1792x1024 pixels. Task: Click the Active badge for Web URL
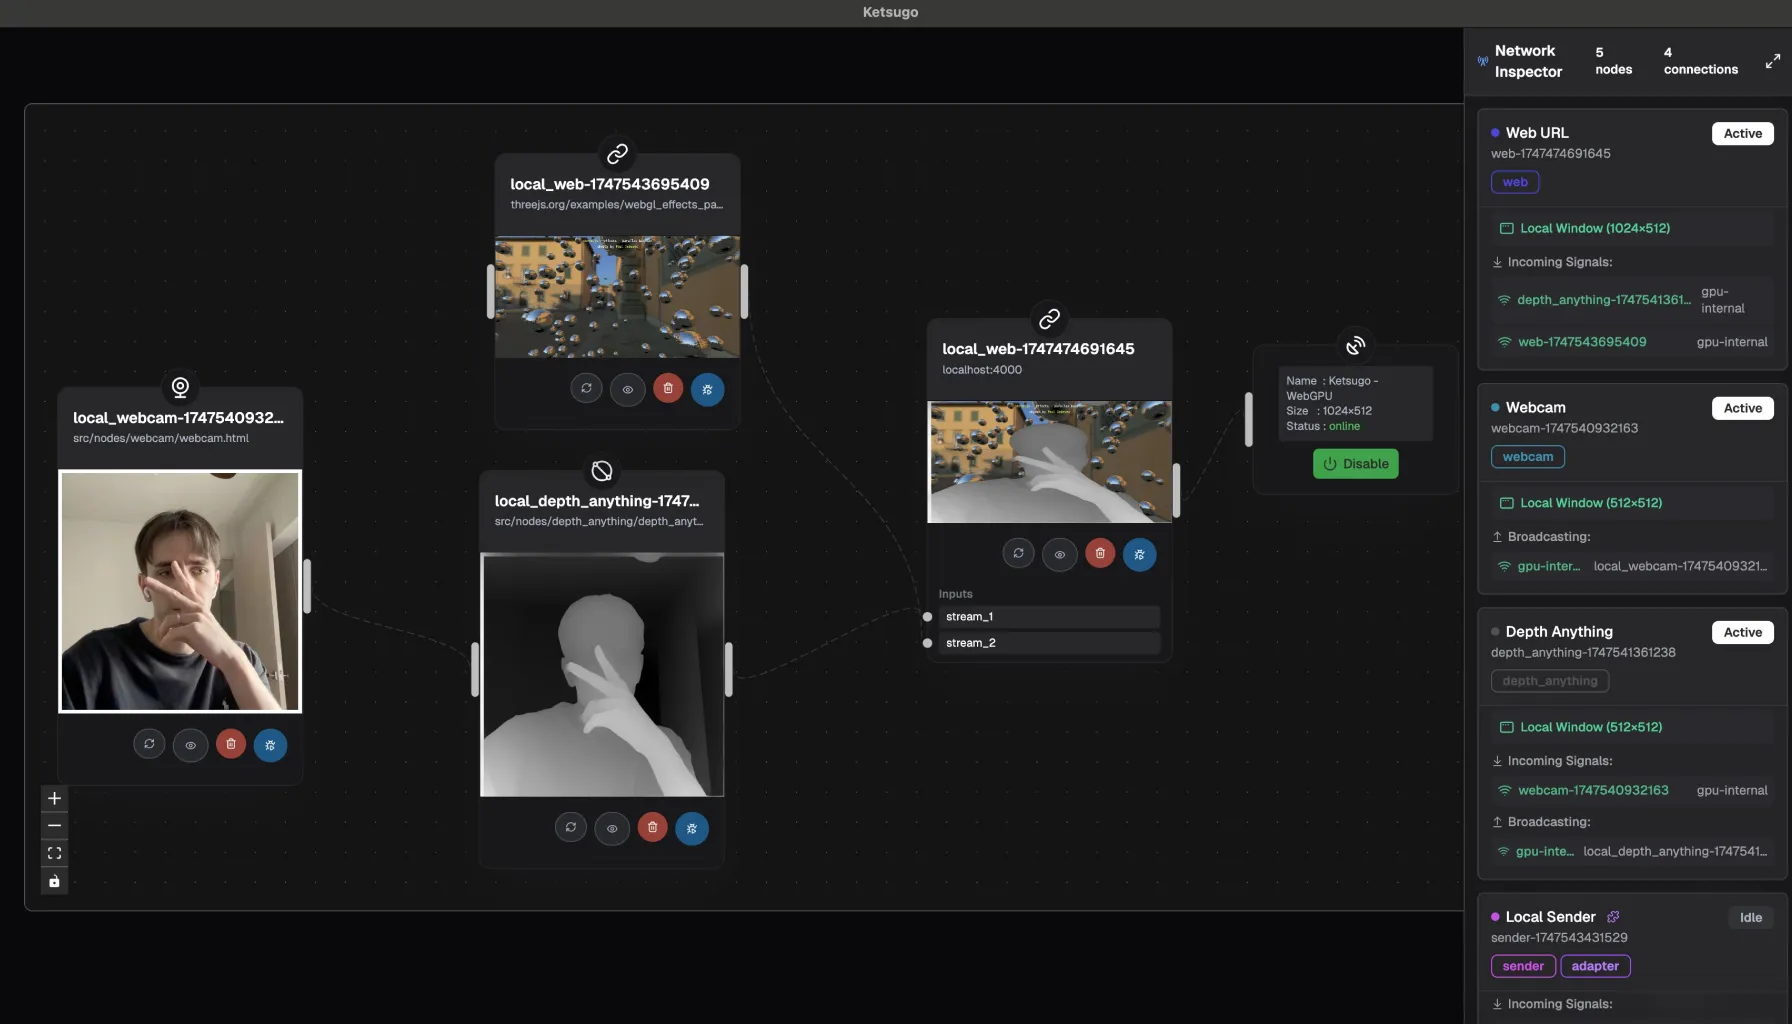pyautogui.click(x=1742, y=134)
